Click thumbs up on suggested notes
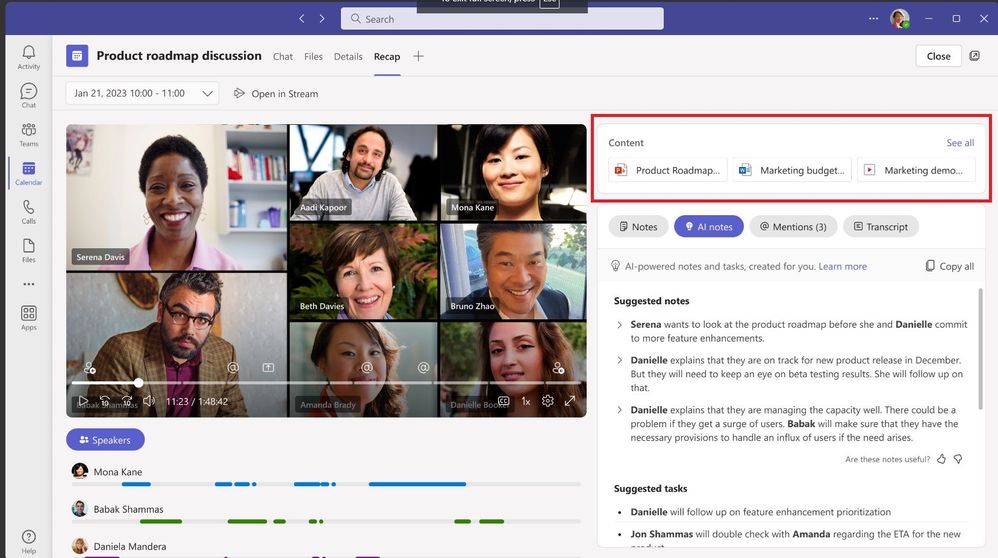 coord(941,459)
